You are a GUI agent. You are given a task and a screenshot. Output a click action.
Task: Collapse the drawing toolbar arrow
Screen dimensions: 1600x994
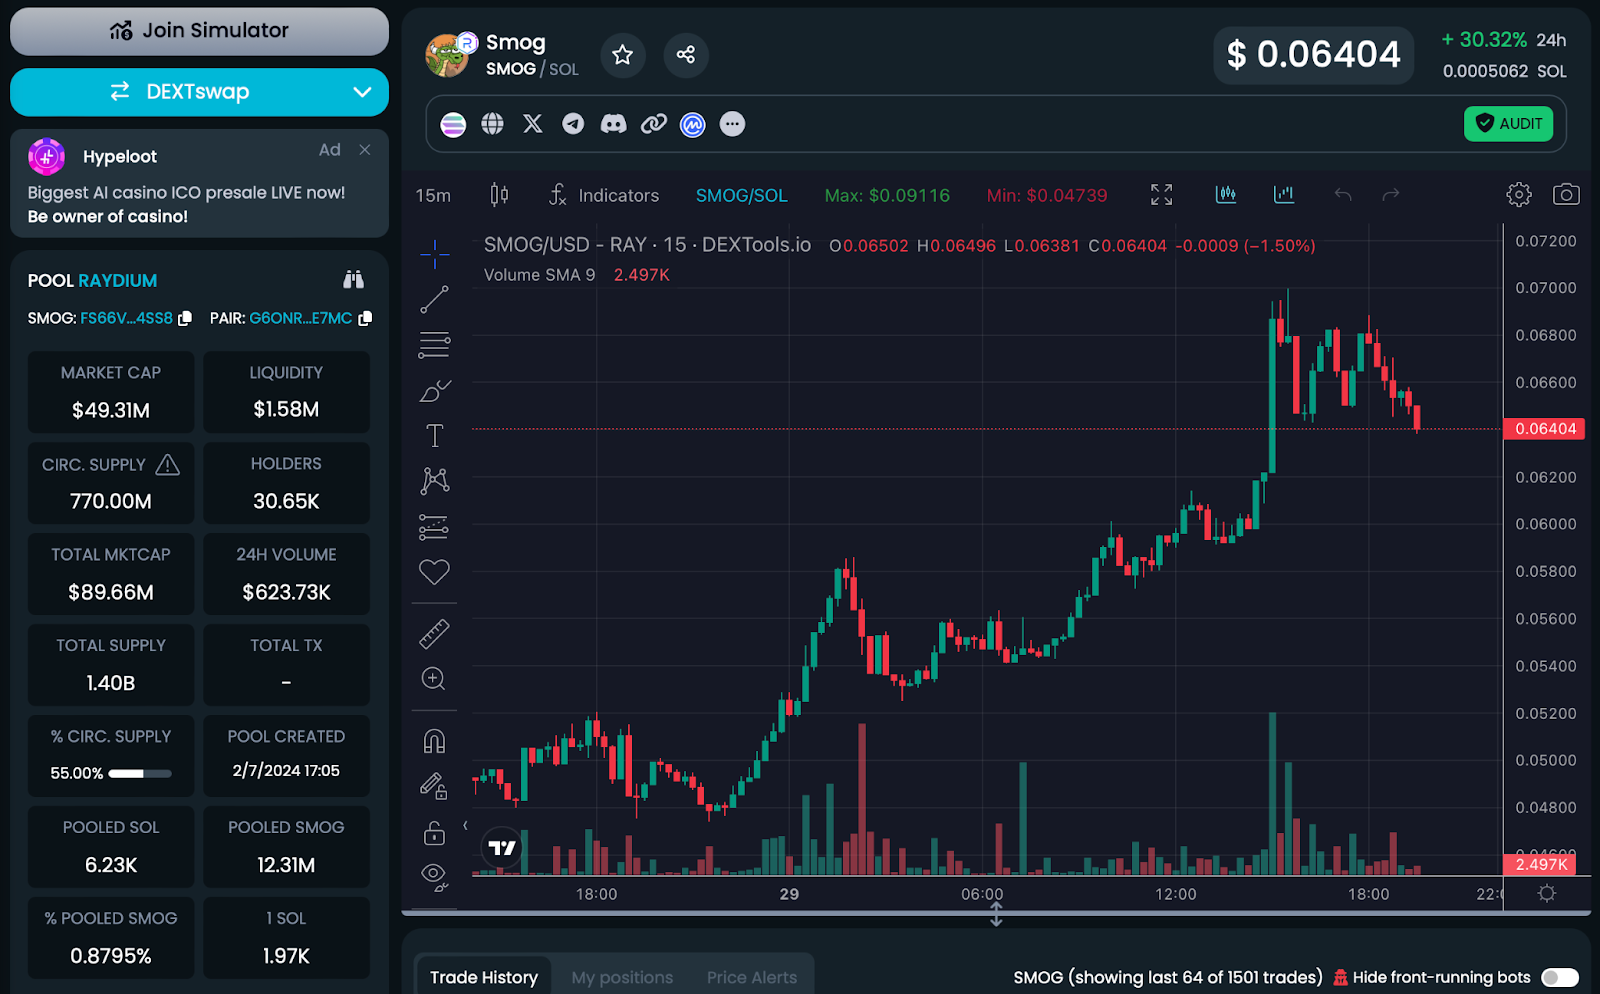pos(465,826)
